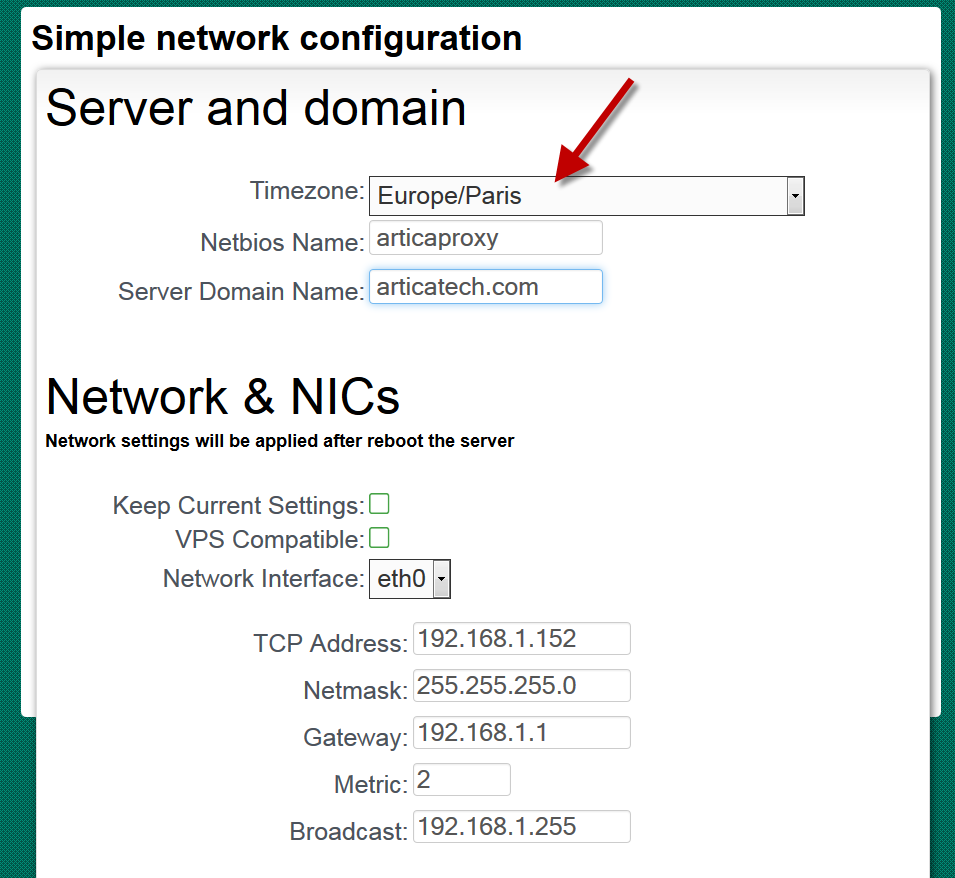Screen dimensions: 955x878
Task: Click the 'VPS Compatible:' label
Action: tap(270, 539)
